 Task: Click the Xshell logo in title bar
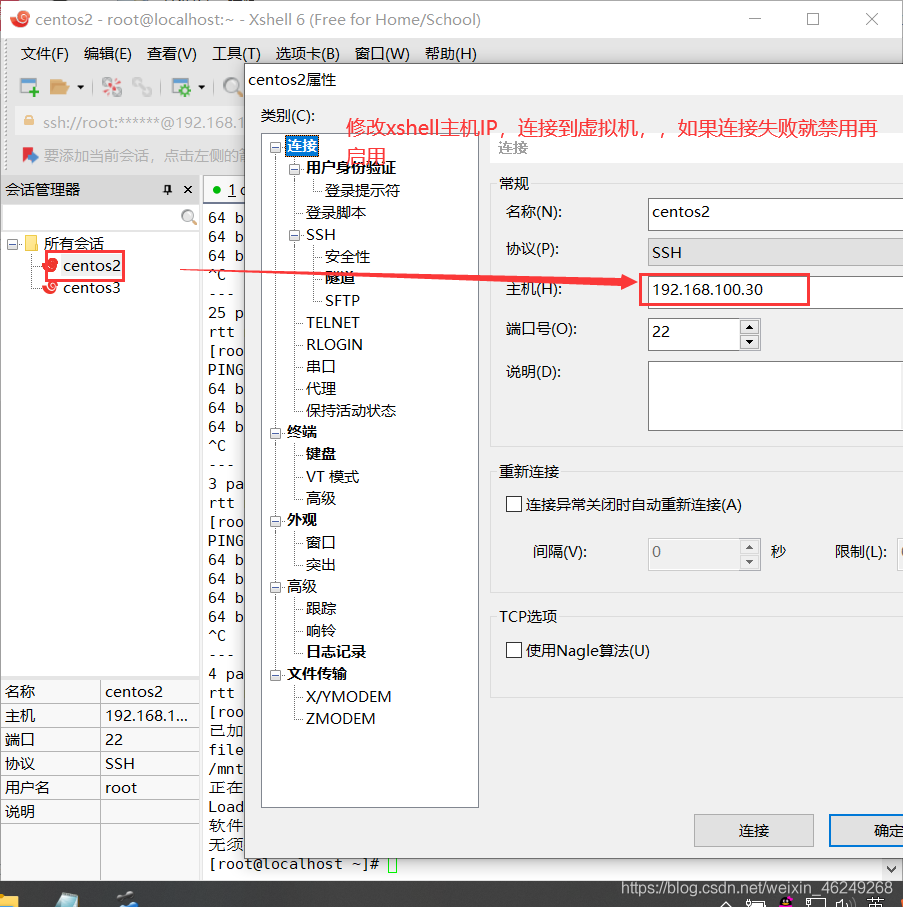coord(20,19)
